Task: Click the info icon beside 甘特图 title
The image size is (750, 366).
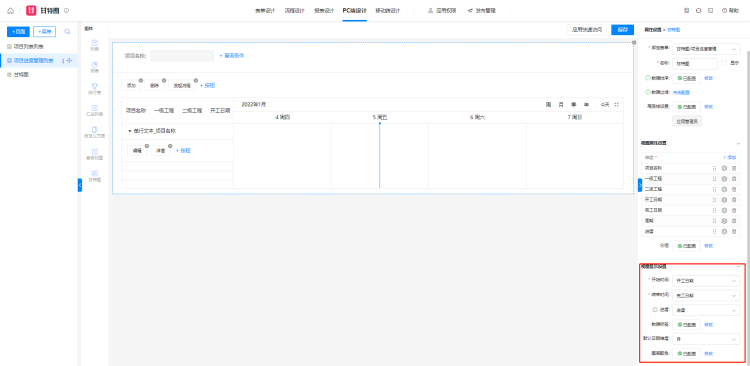Action: click(66, 11)
